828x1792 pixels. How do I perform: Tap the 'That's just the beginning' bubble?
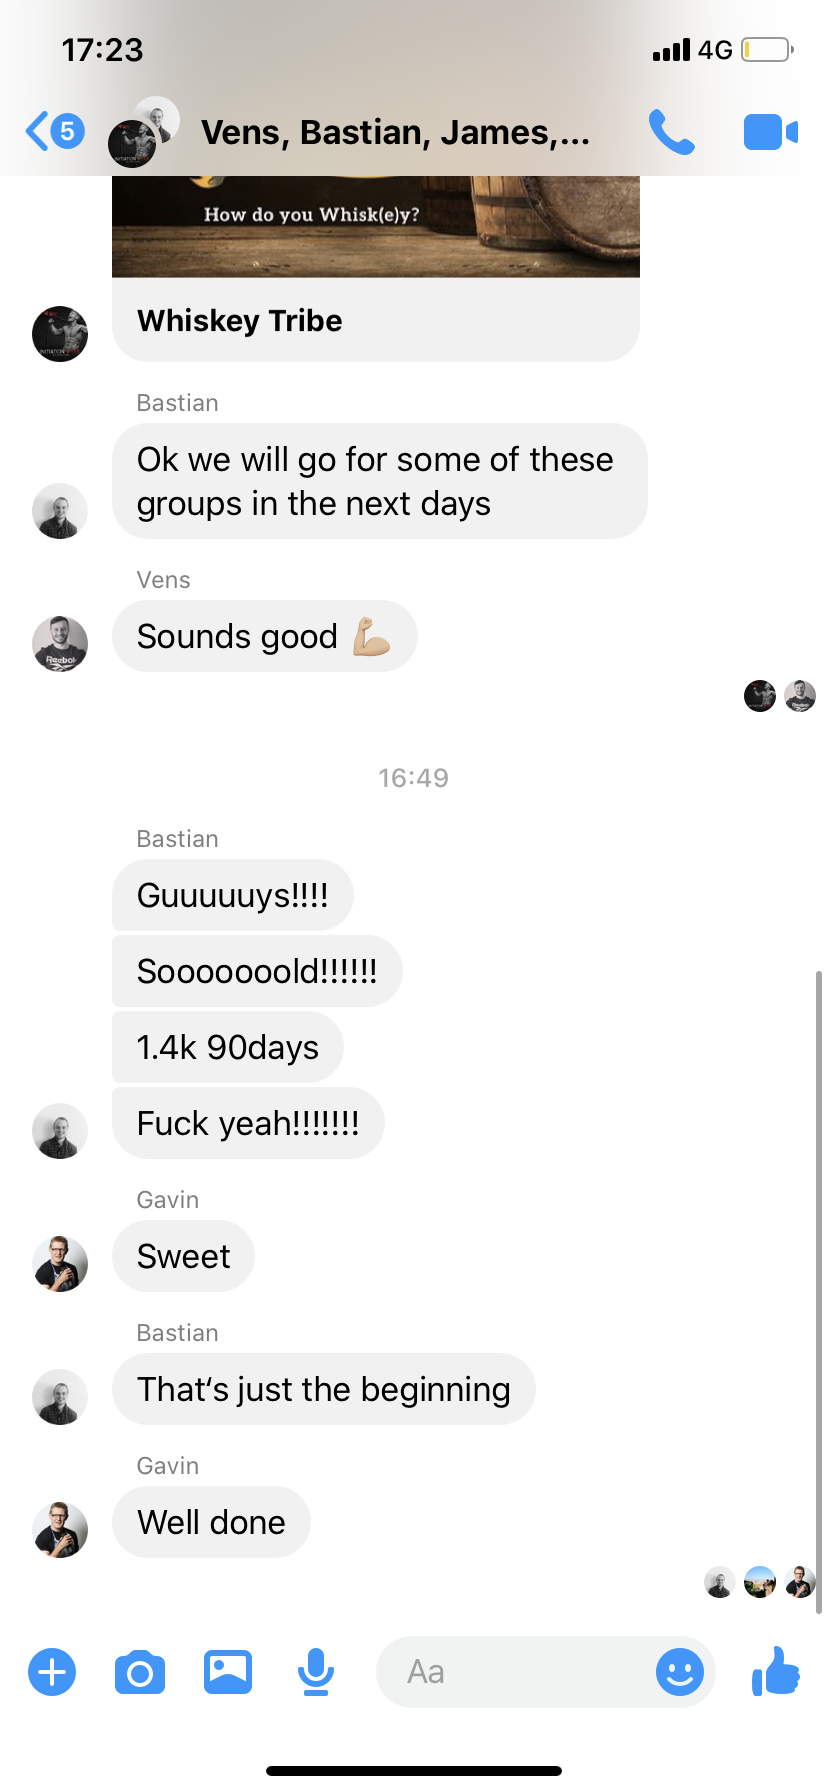(324, 1389)
